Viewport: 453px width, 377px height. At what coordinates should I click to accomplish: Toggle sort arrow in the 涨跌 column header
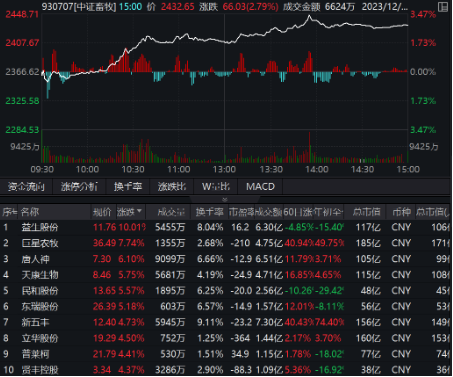tap(139, 211)
